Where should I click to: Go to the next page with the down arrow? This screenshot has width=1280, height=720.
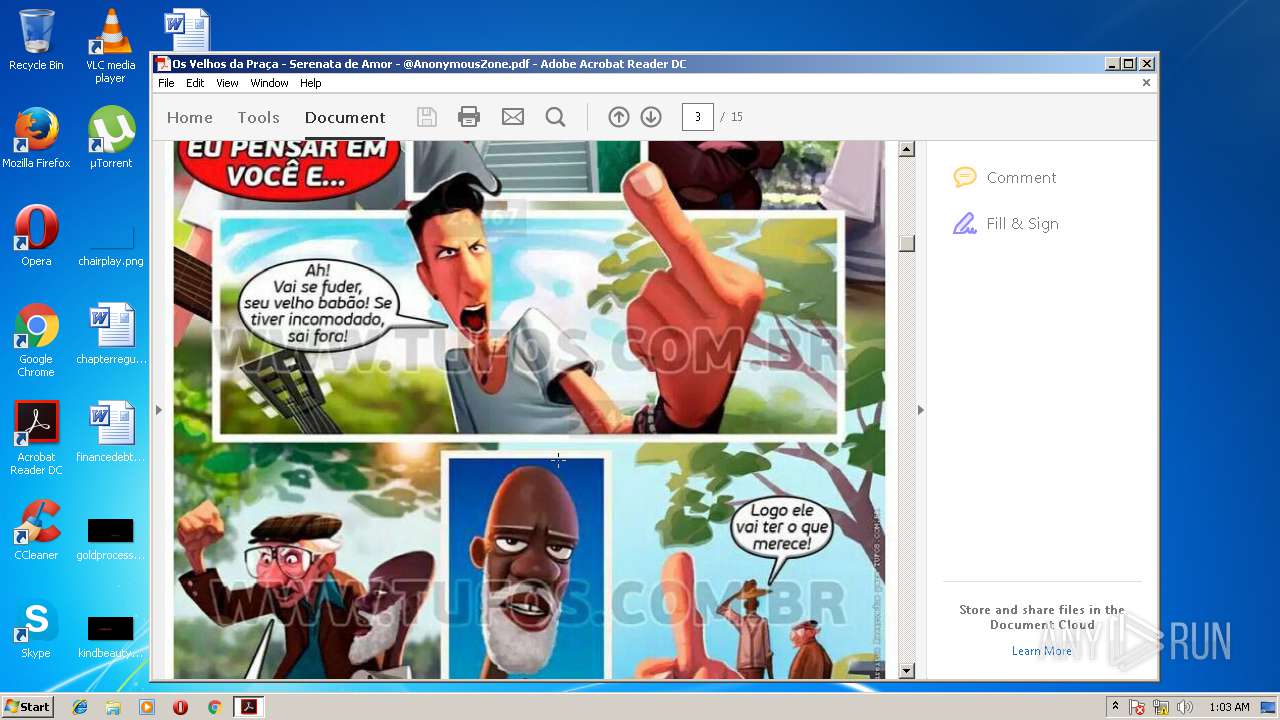[x=651, y=117]
